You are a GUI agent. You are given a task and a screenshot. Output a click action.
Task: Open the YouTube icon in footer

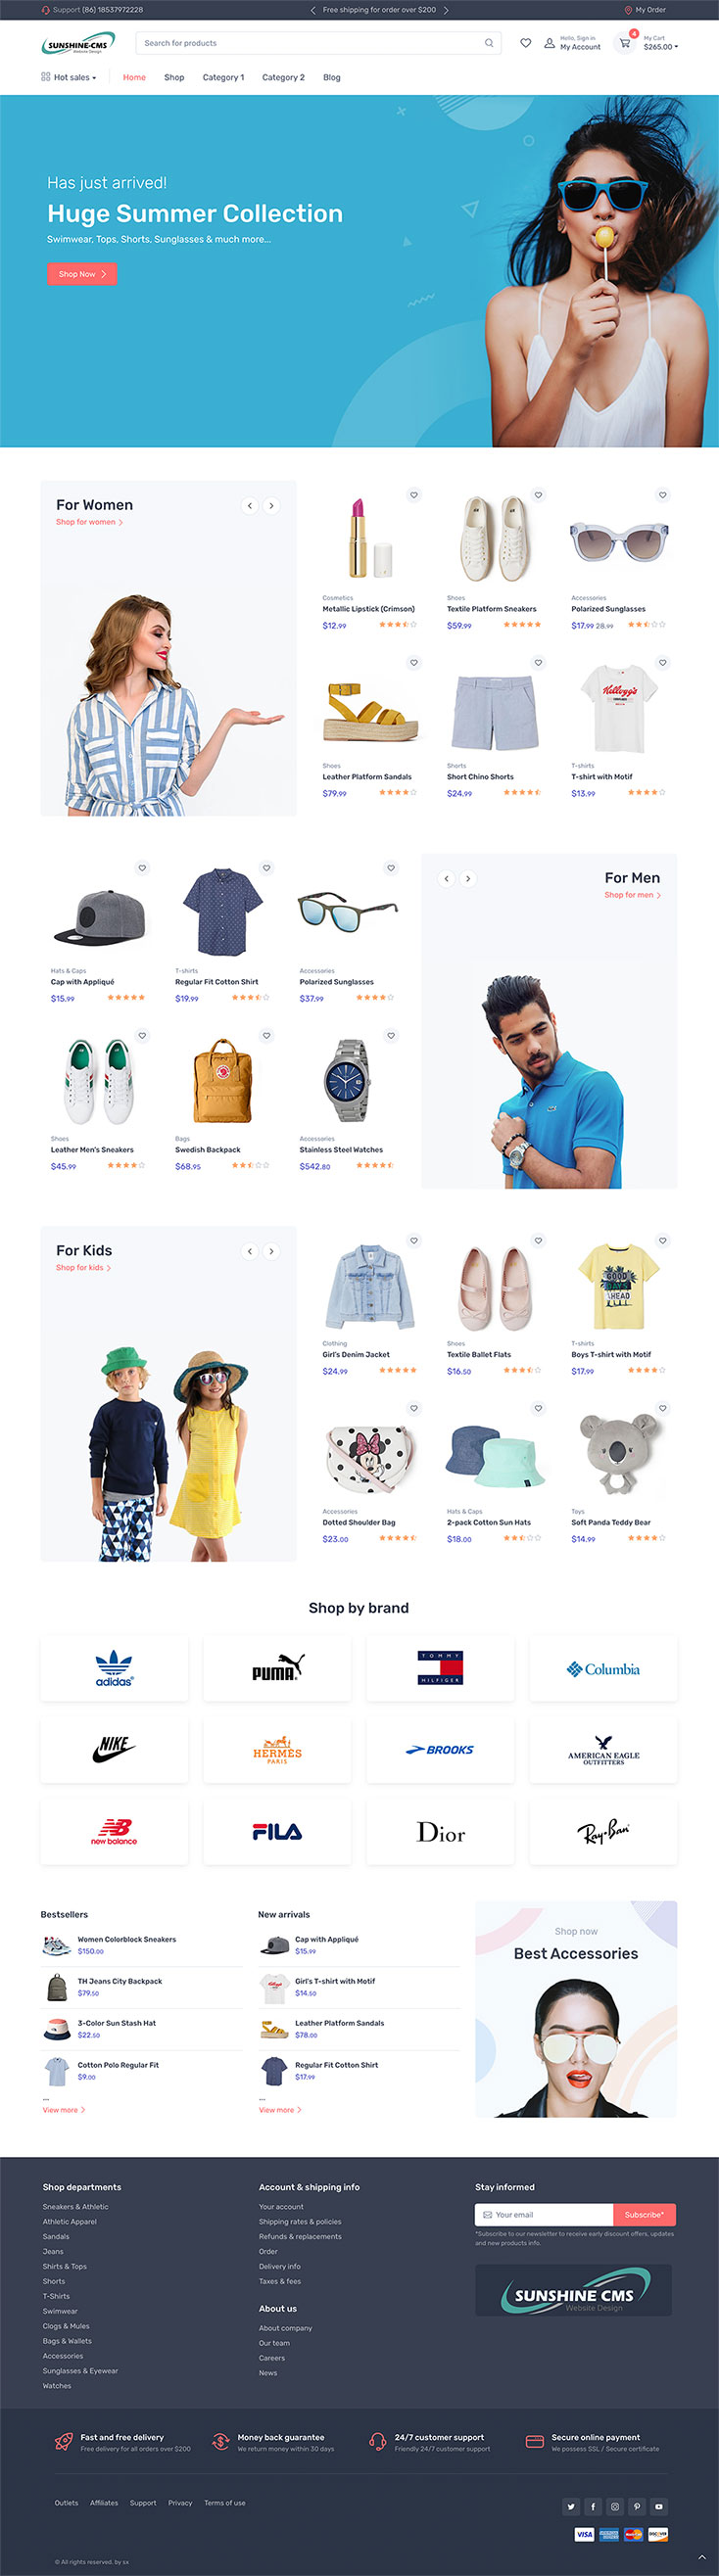(x=659, y=2506)
